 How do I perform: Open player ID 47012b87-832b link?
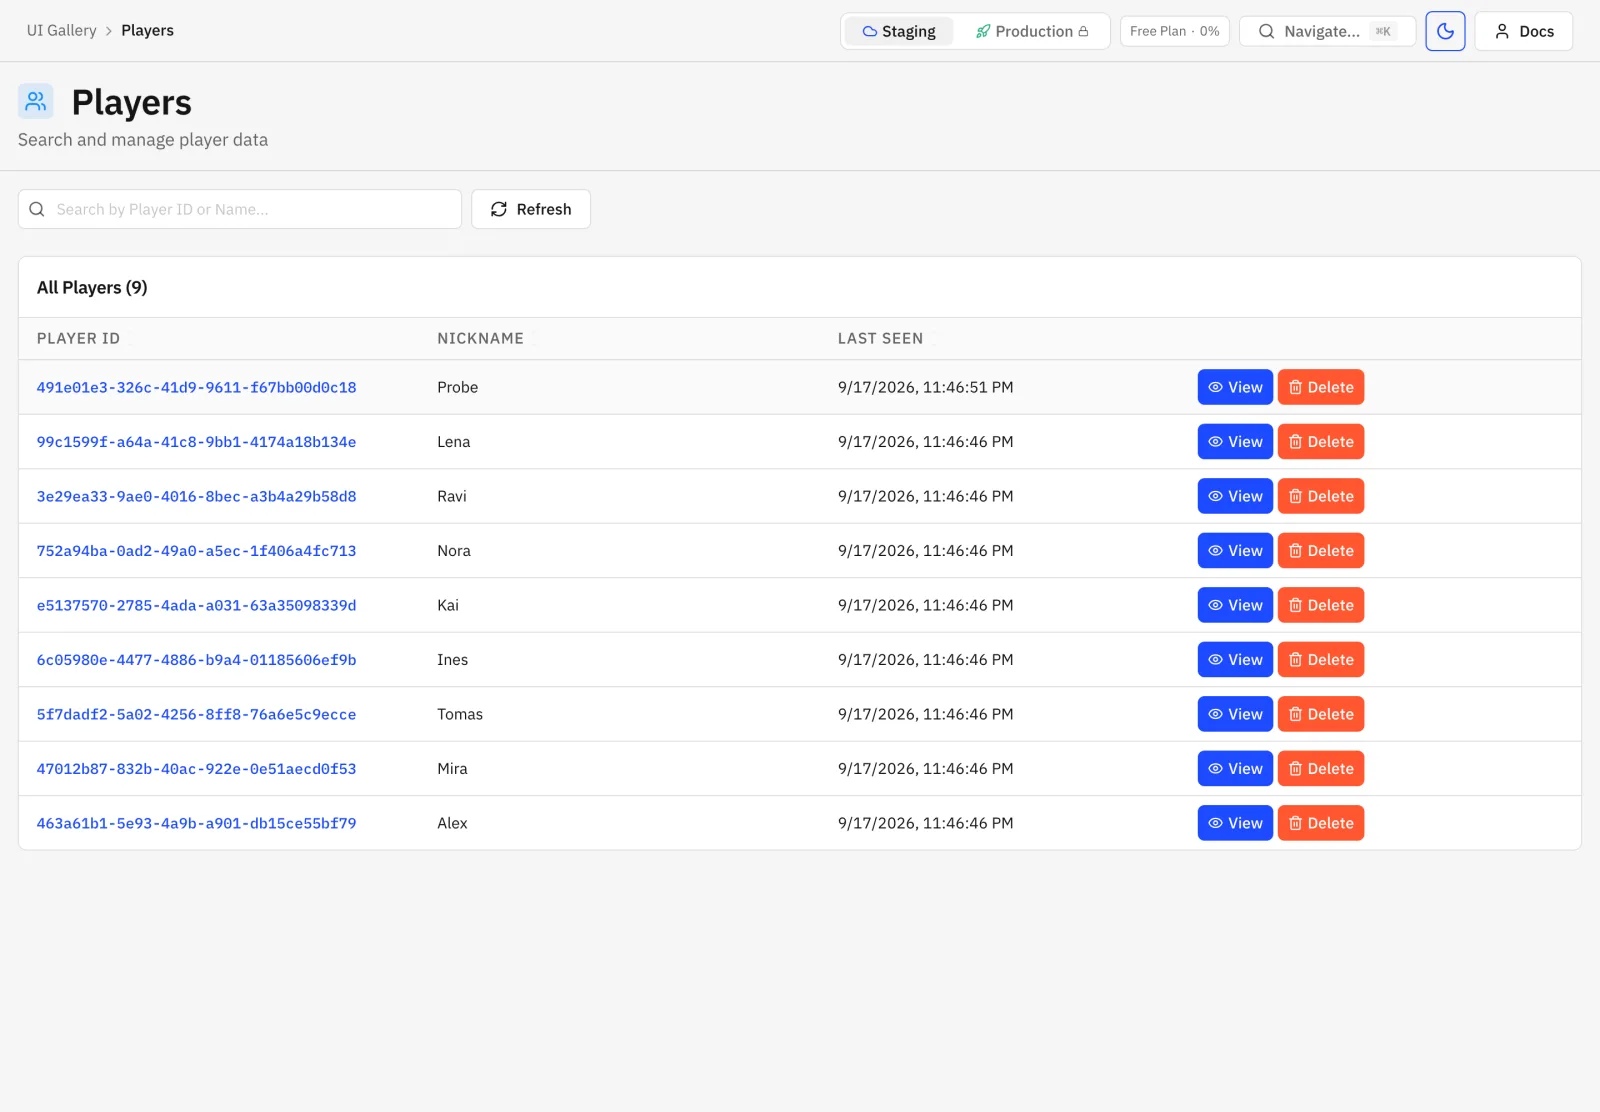pyautogui.click(x=196, y=768)
